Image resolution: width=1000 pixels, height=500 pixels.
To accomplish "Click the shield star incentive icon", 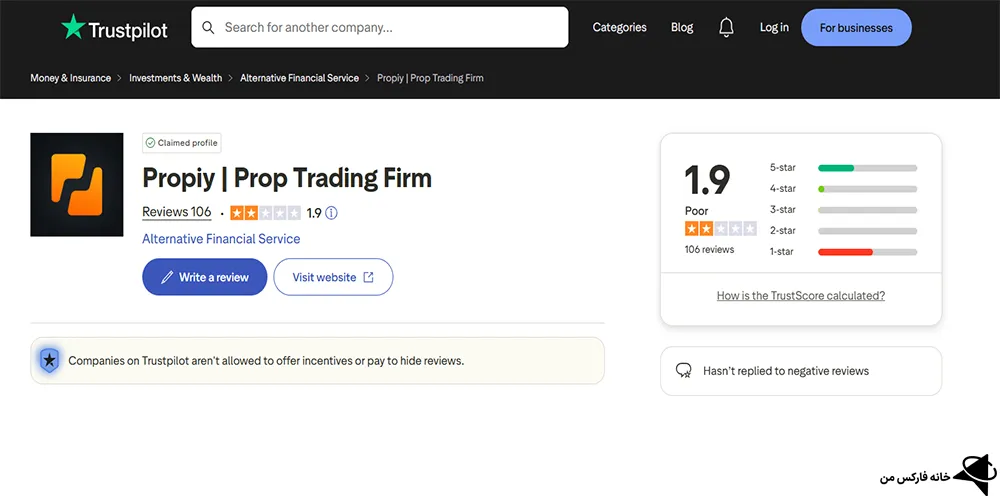I will pyautogui.click(x=49, y=361).
